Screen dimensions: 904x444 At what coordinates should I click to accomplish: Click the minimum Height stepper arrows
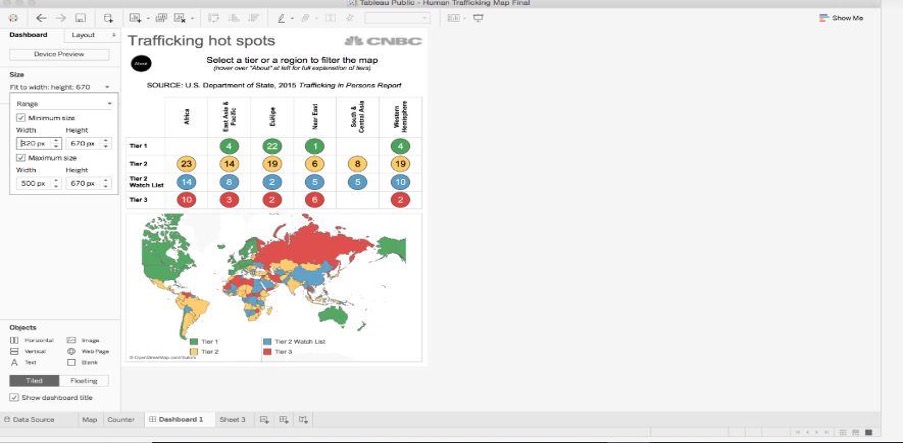(x=106, y=143)
